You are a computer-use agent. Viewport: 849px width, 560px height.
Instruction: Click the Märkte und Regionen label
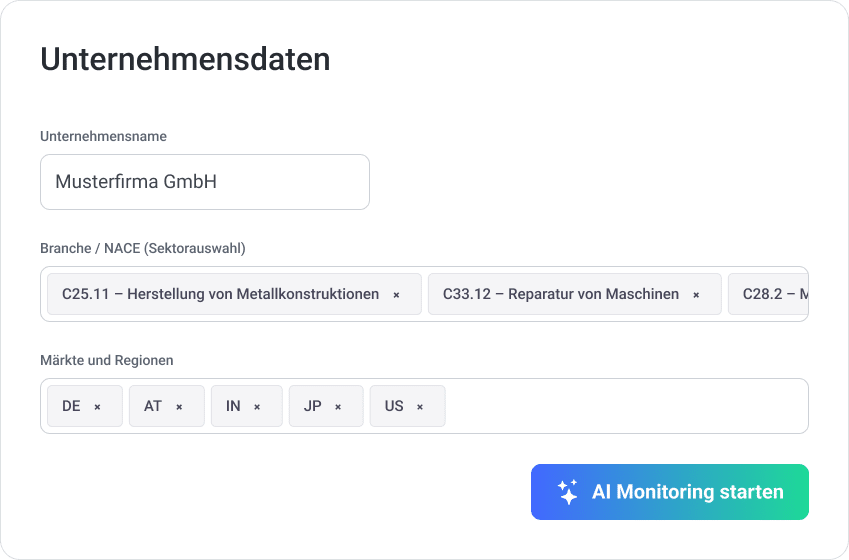pyautogui.click(x=107, y=361)
